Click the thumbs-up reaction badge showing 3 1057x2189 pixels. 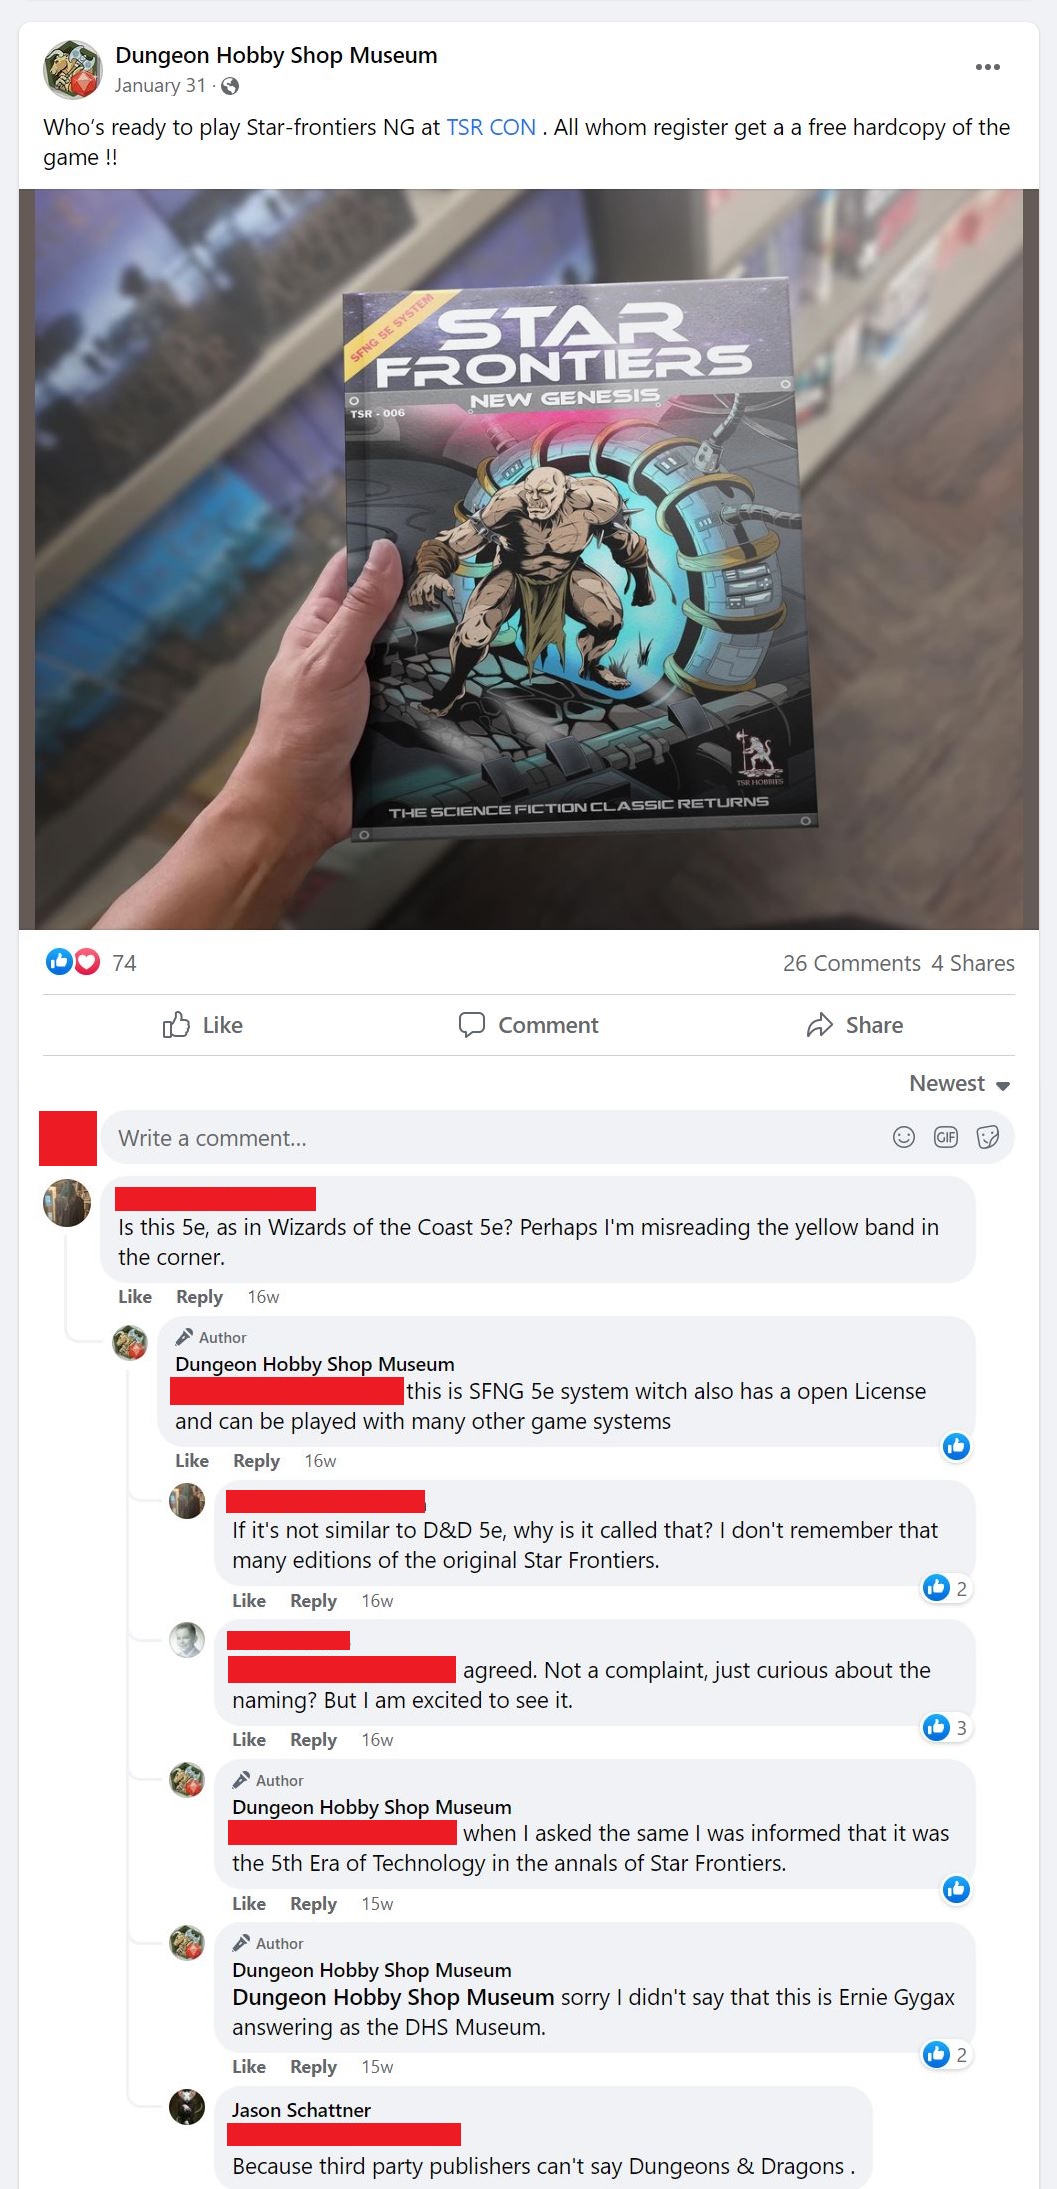946,1727
